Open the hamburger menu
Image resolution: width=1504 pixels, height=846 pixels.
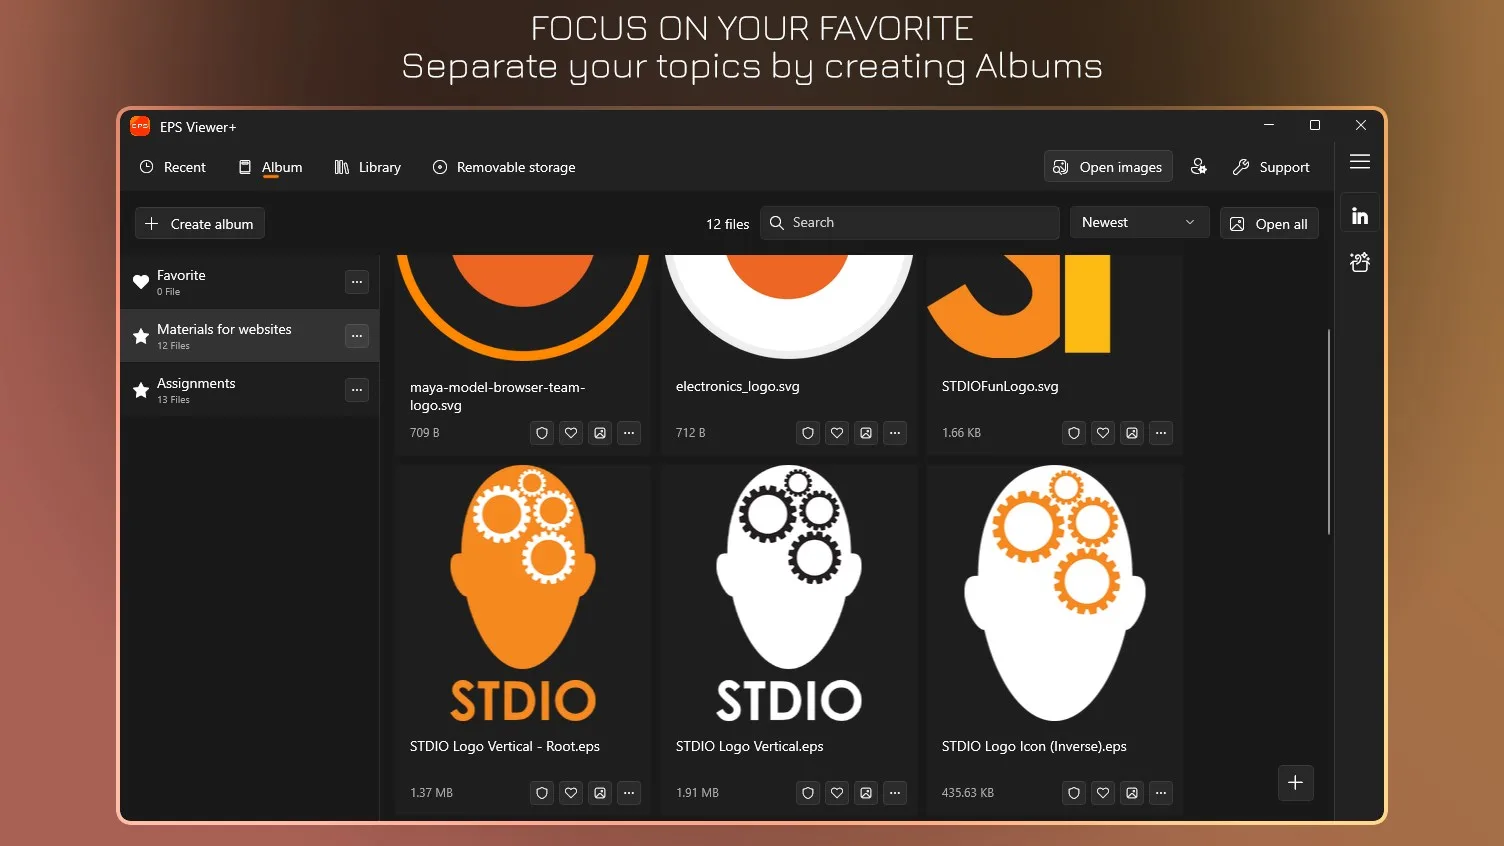(1360, 162)
